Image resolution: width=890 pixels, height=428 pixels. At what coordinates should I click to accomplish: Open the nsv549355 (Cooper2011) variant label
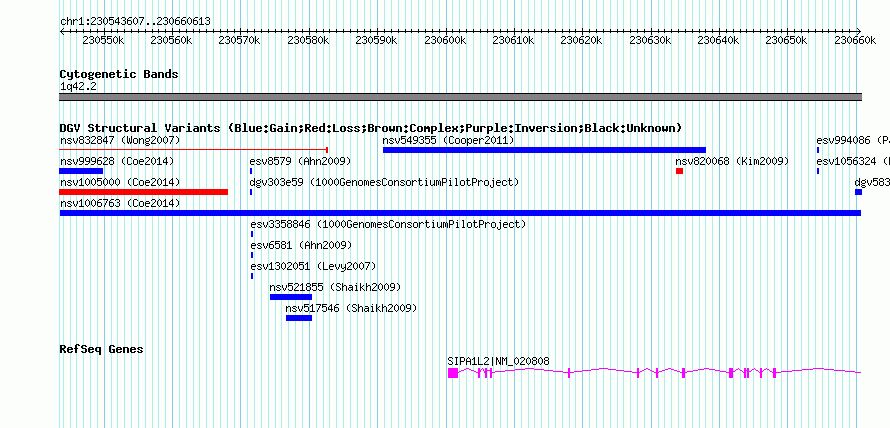pos(448,140)
